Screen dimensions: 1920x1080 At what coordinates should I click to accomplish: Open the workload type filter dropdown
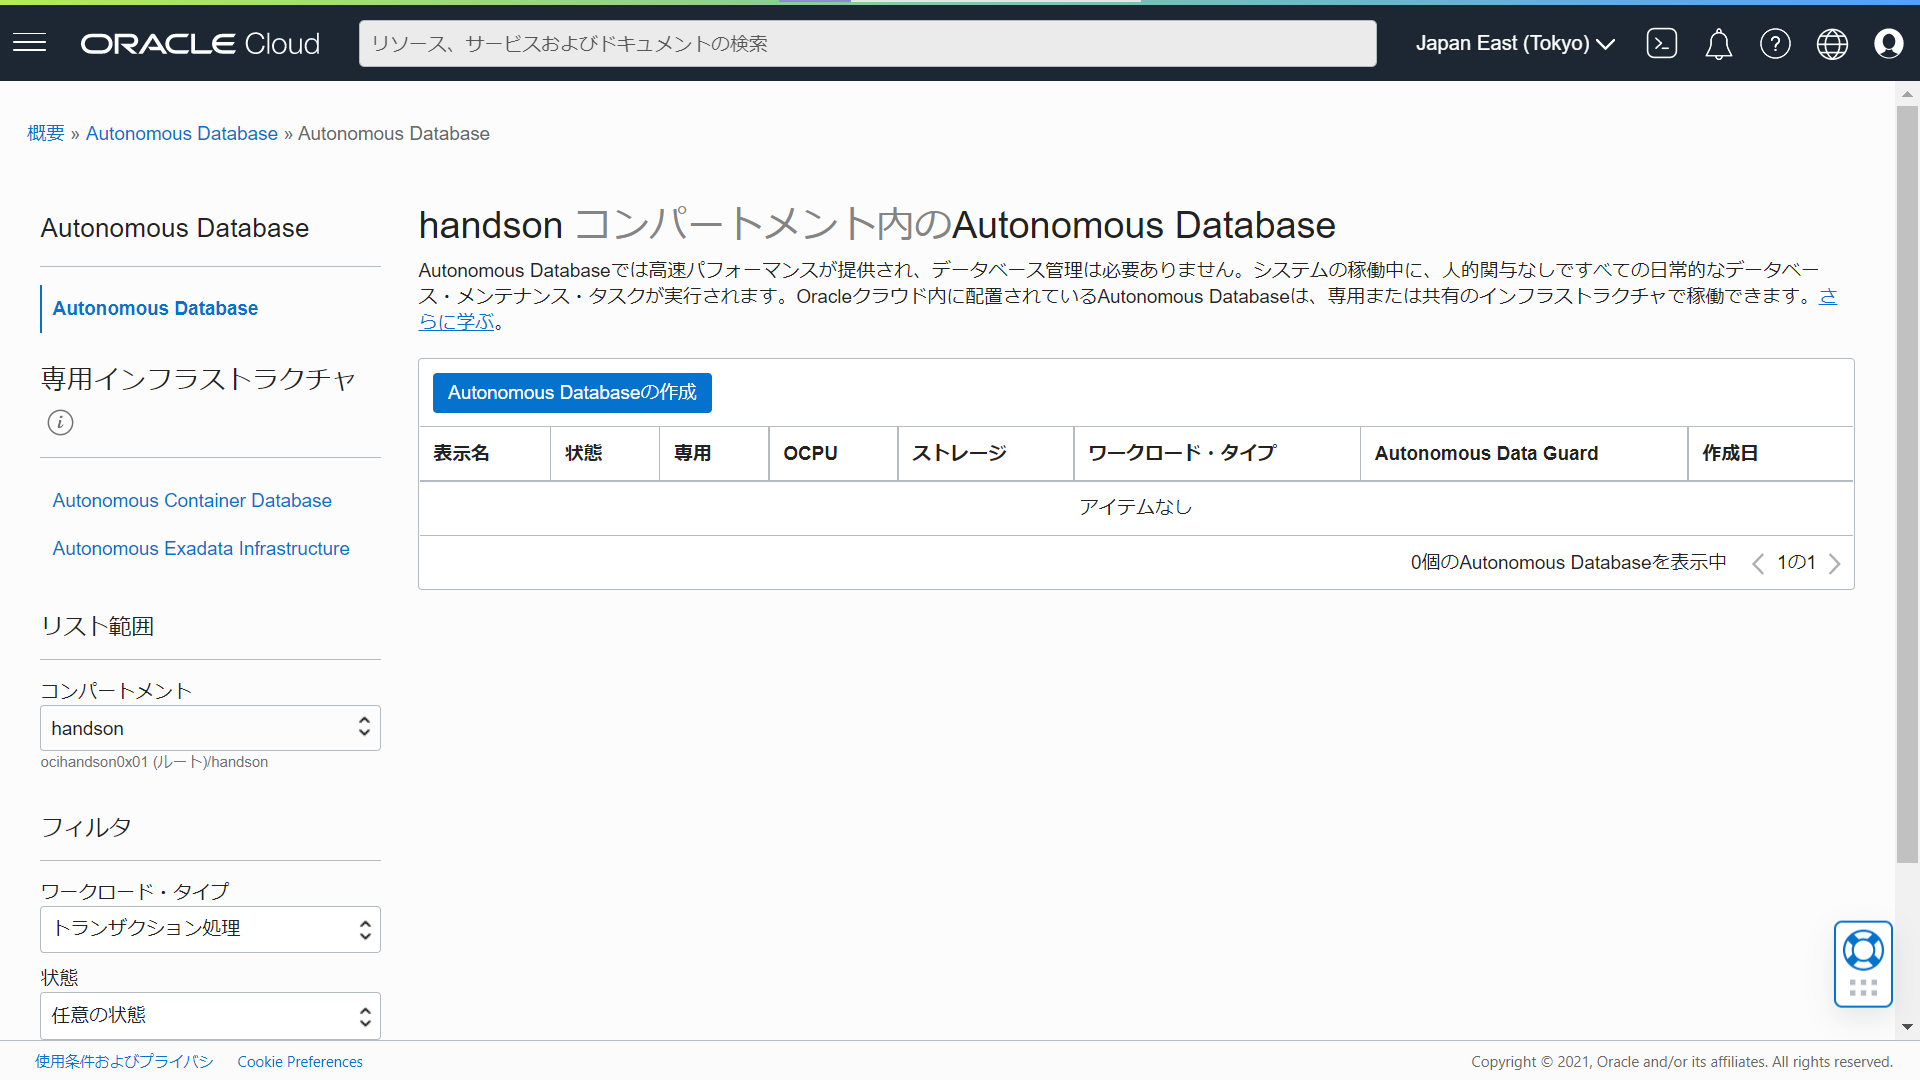point(210,929)
